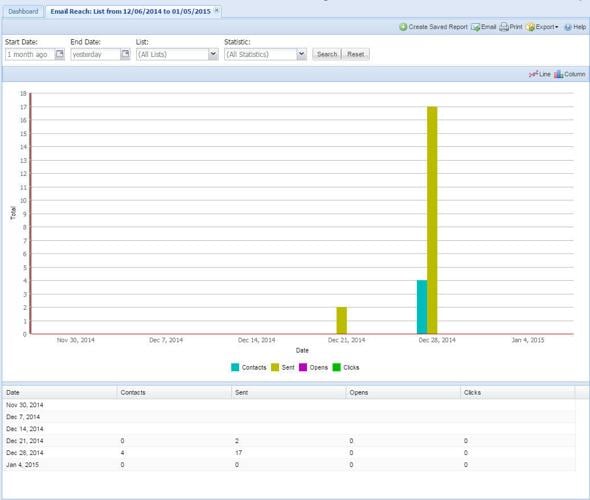Select the Dec 14, 2014 table row
590x500 pixels.
(289, 429)
